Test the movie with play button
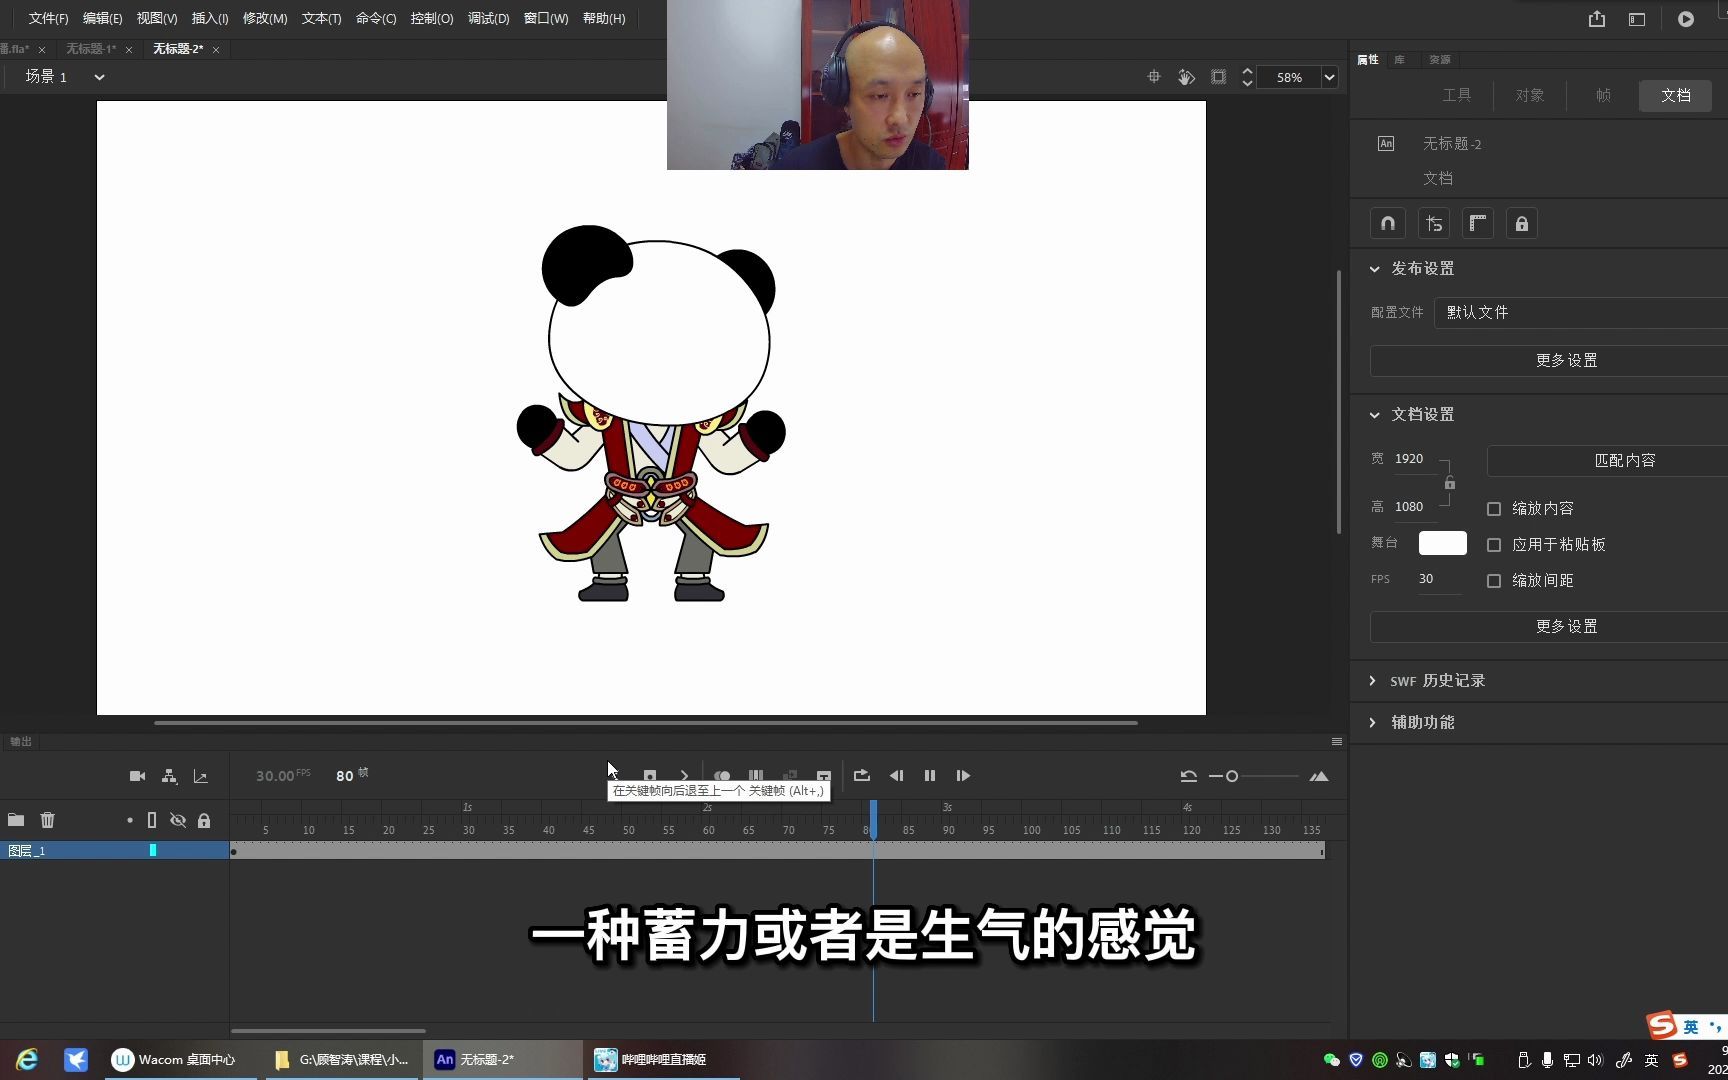The height and width of the screenshot is (1080, 1728). coord(1686,19)
